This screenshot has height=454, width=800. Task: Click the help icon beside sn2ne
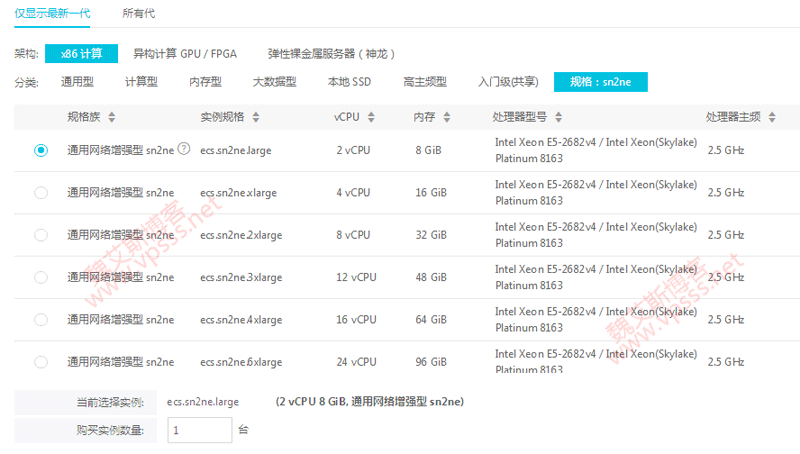coord(183,149)
